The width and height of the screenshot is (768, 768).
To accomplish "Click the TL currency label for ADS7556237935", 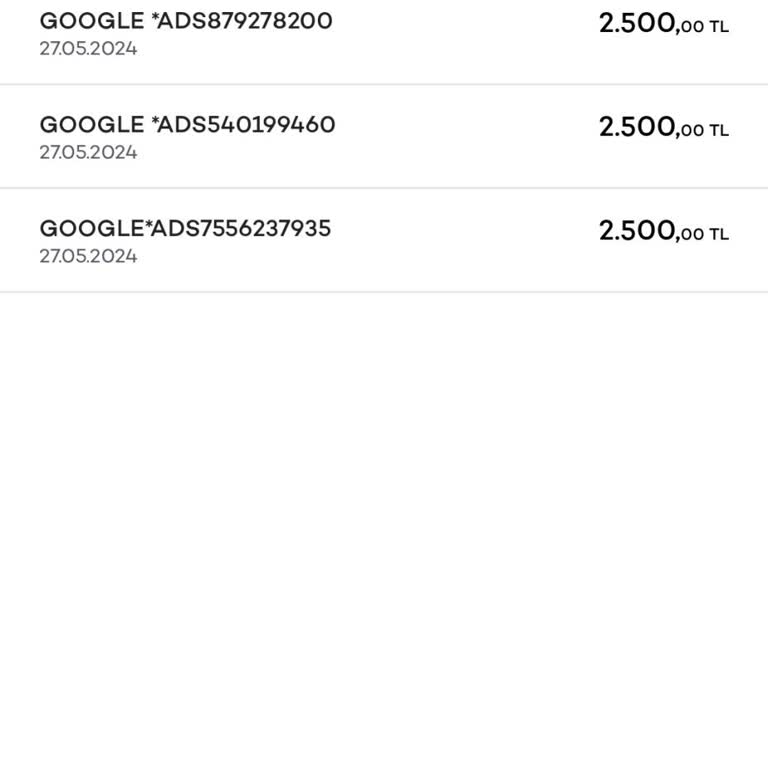I will coord(719,236).
